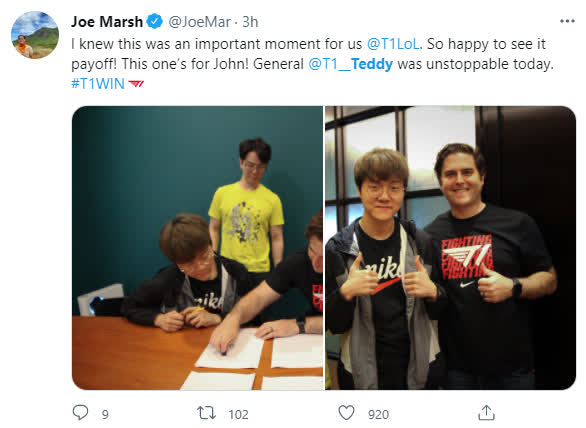Open the @JoeMar handle link
Image resolution: width=586 pixels, height=428 pixels.
coord(199,22)
